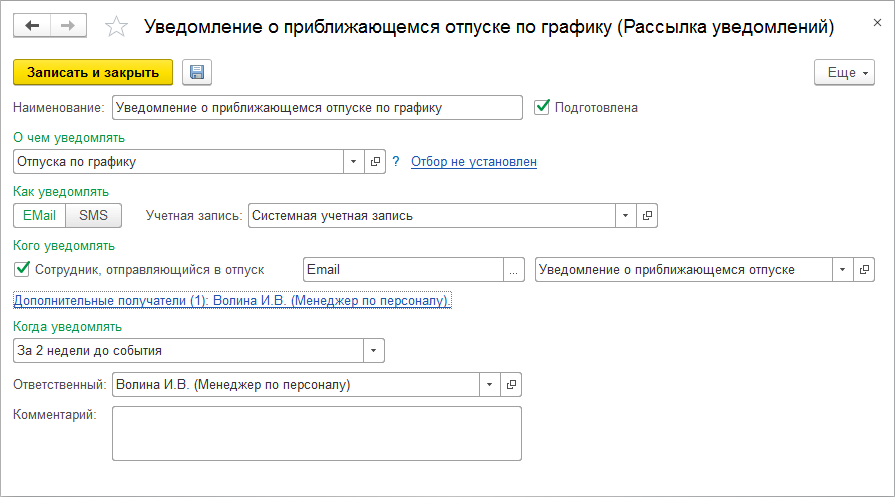Expand the 'Системная учетная запись' dropdown
The width and height of the screenshot is (895, 497).
click(x=625, y=215)
